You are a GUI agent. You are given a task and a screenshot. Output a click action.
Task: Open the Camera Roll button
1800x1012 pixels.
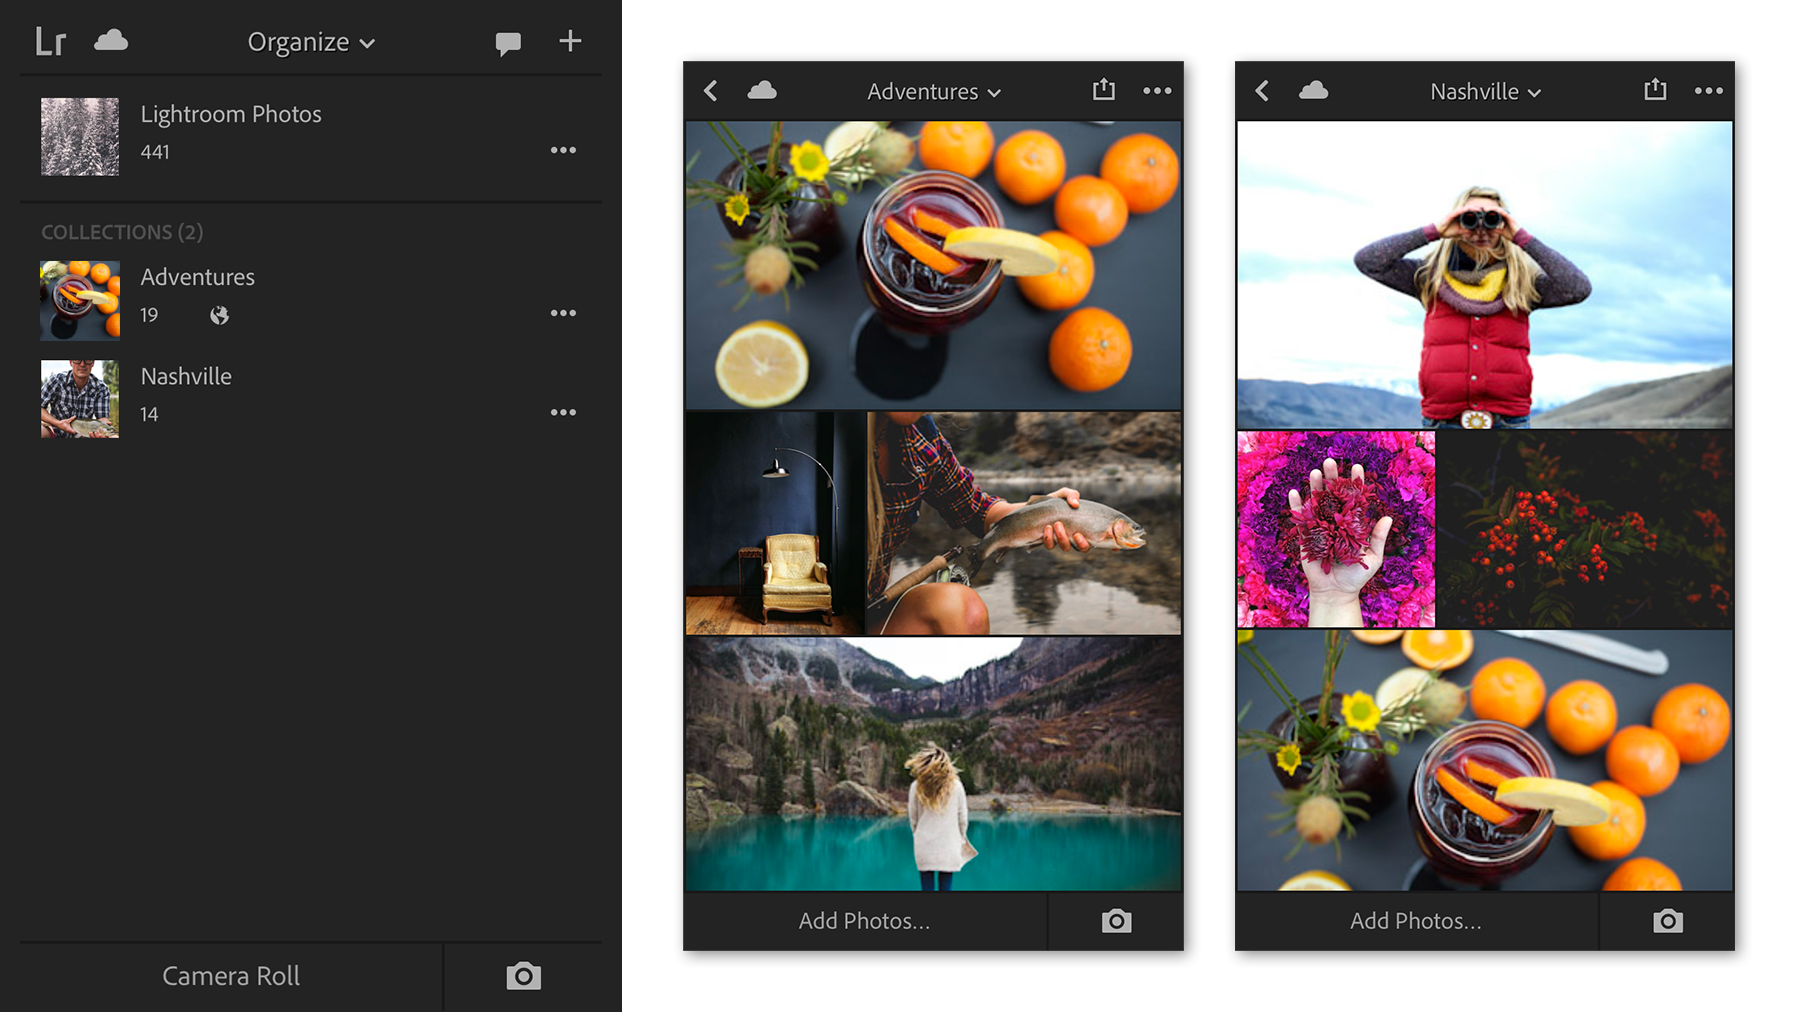click(x=231, y=976)
